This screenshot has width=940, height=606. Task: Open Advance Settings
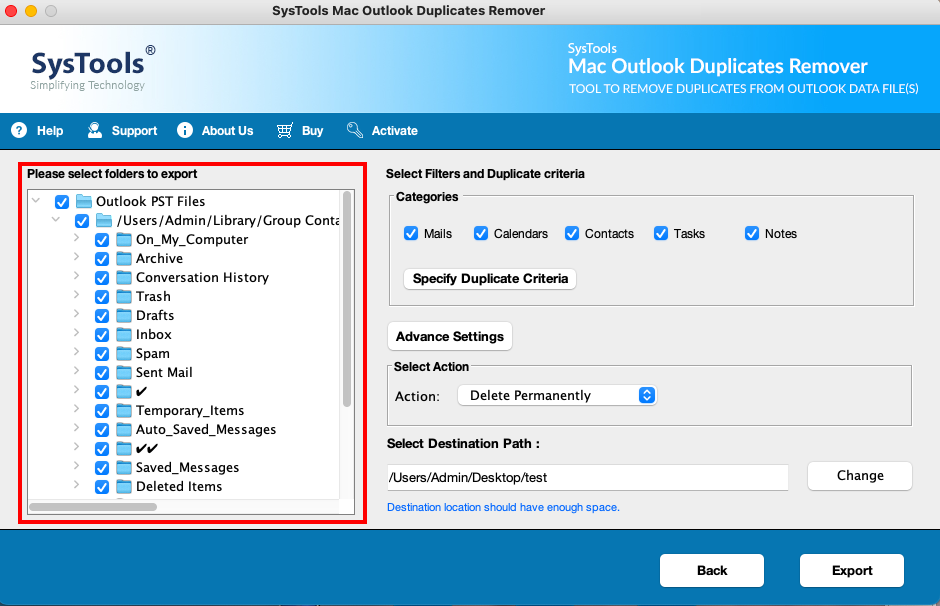tap(450, 336)
